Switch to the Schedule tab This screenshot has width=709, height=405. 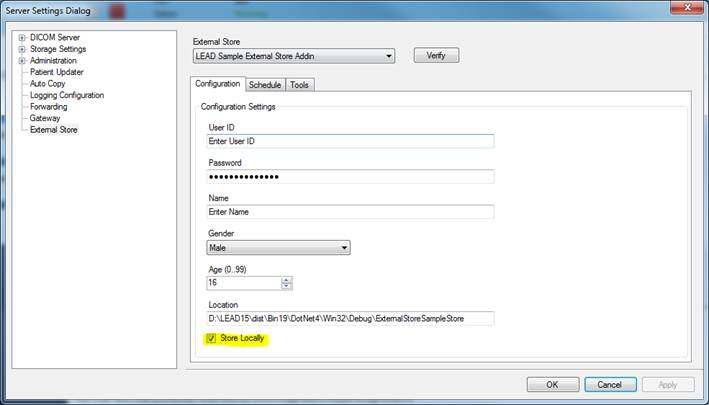click(x=265, y=85)
